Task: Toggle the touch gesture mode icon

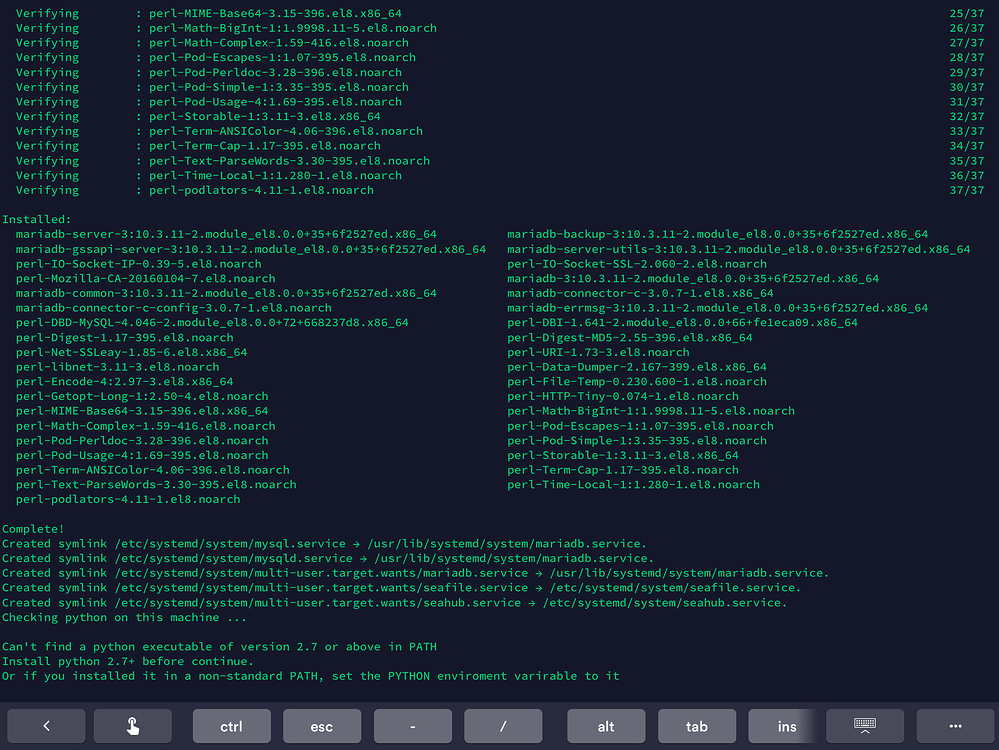Action: tap(133, 726)
